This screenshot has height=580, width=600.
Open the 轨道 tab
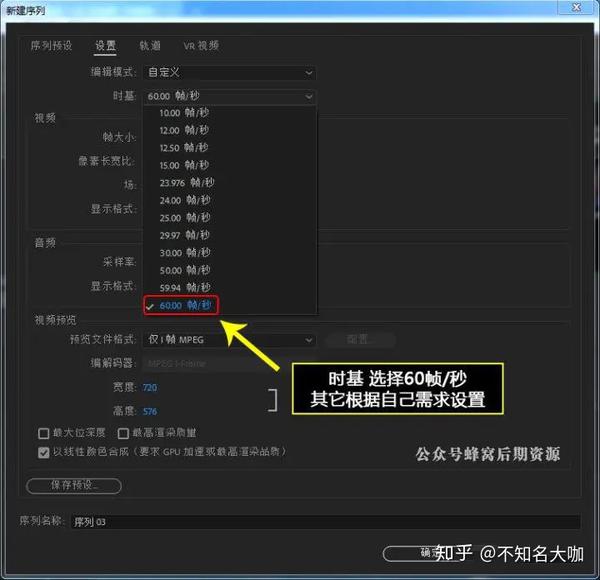pos(150,46)
